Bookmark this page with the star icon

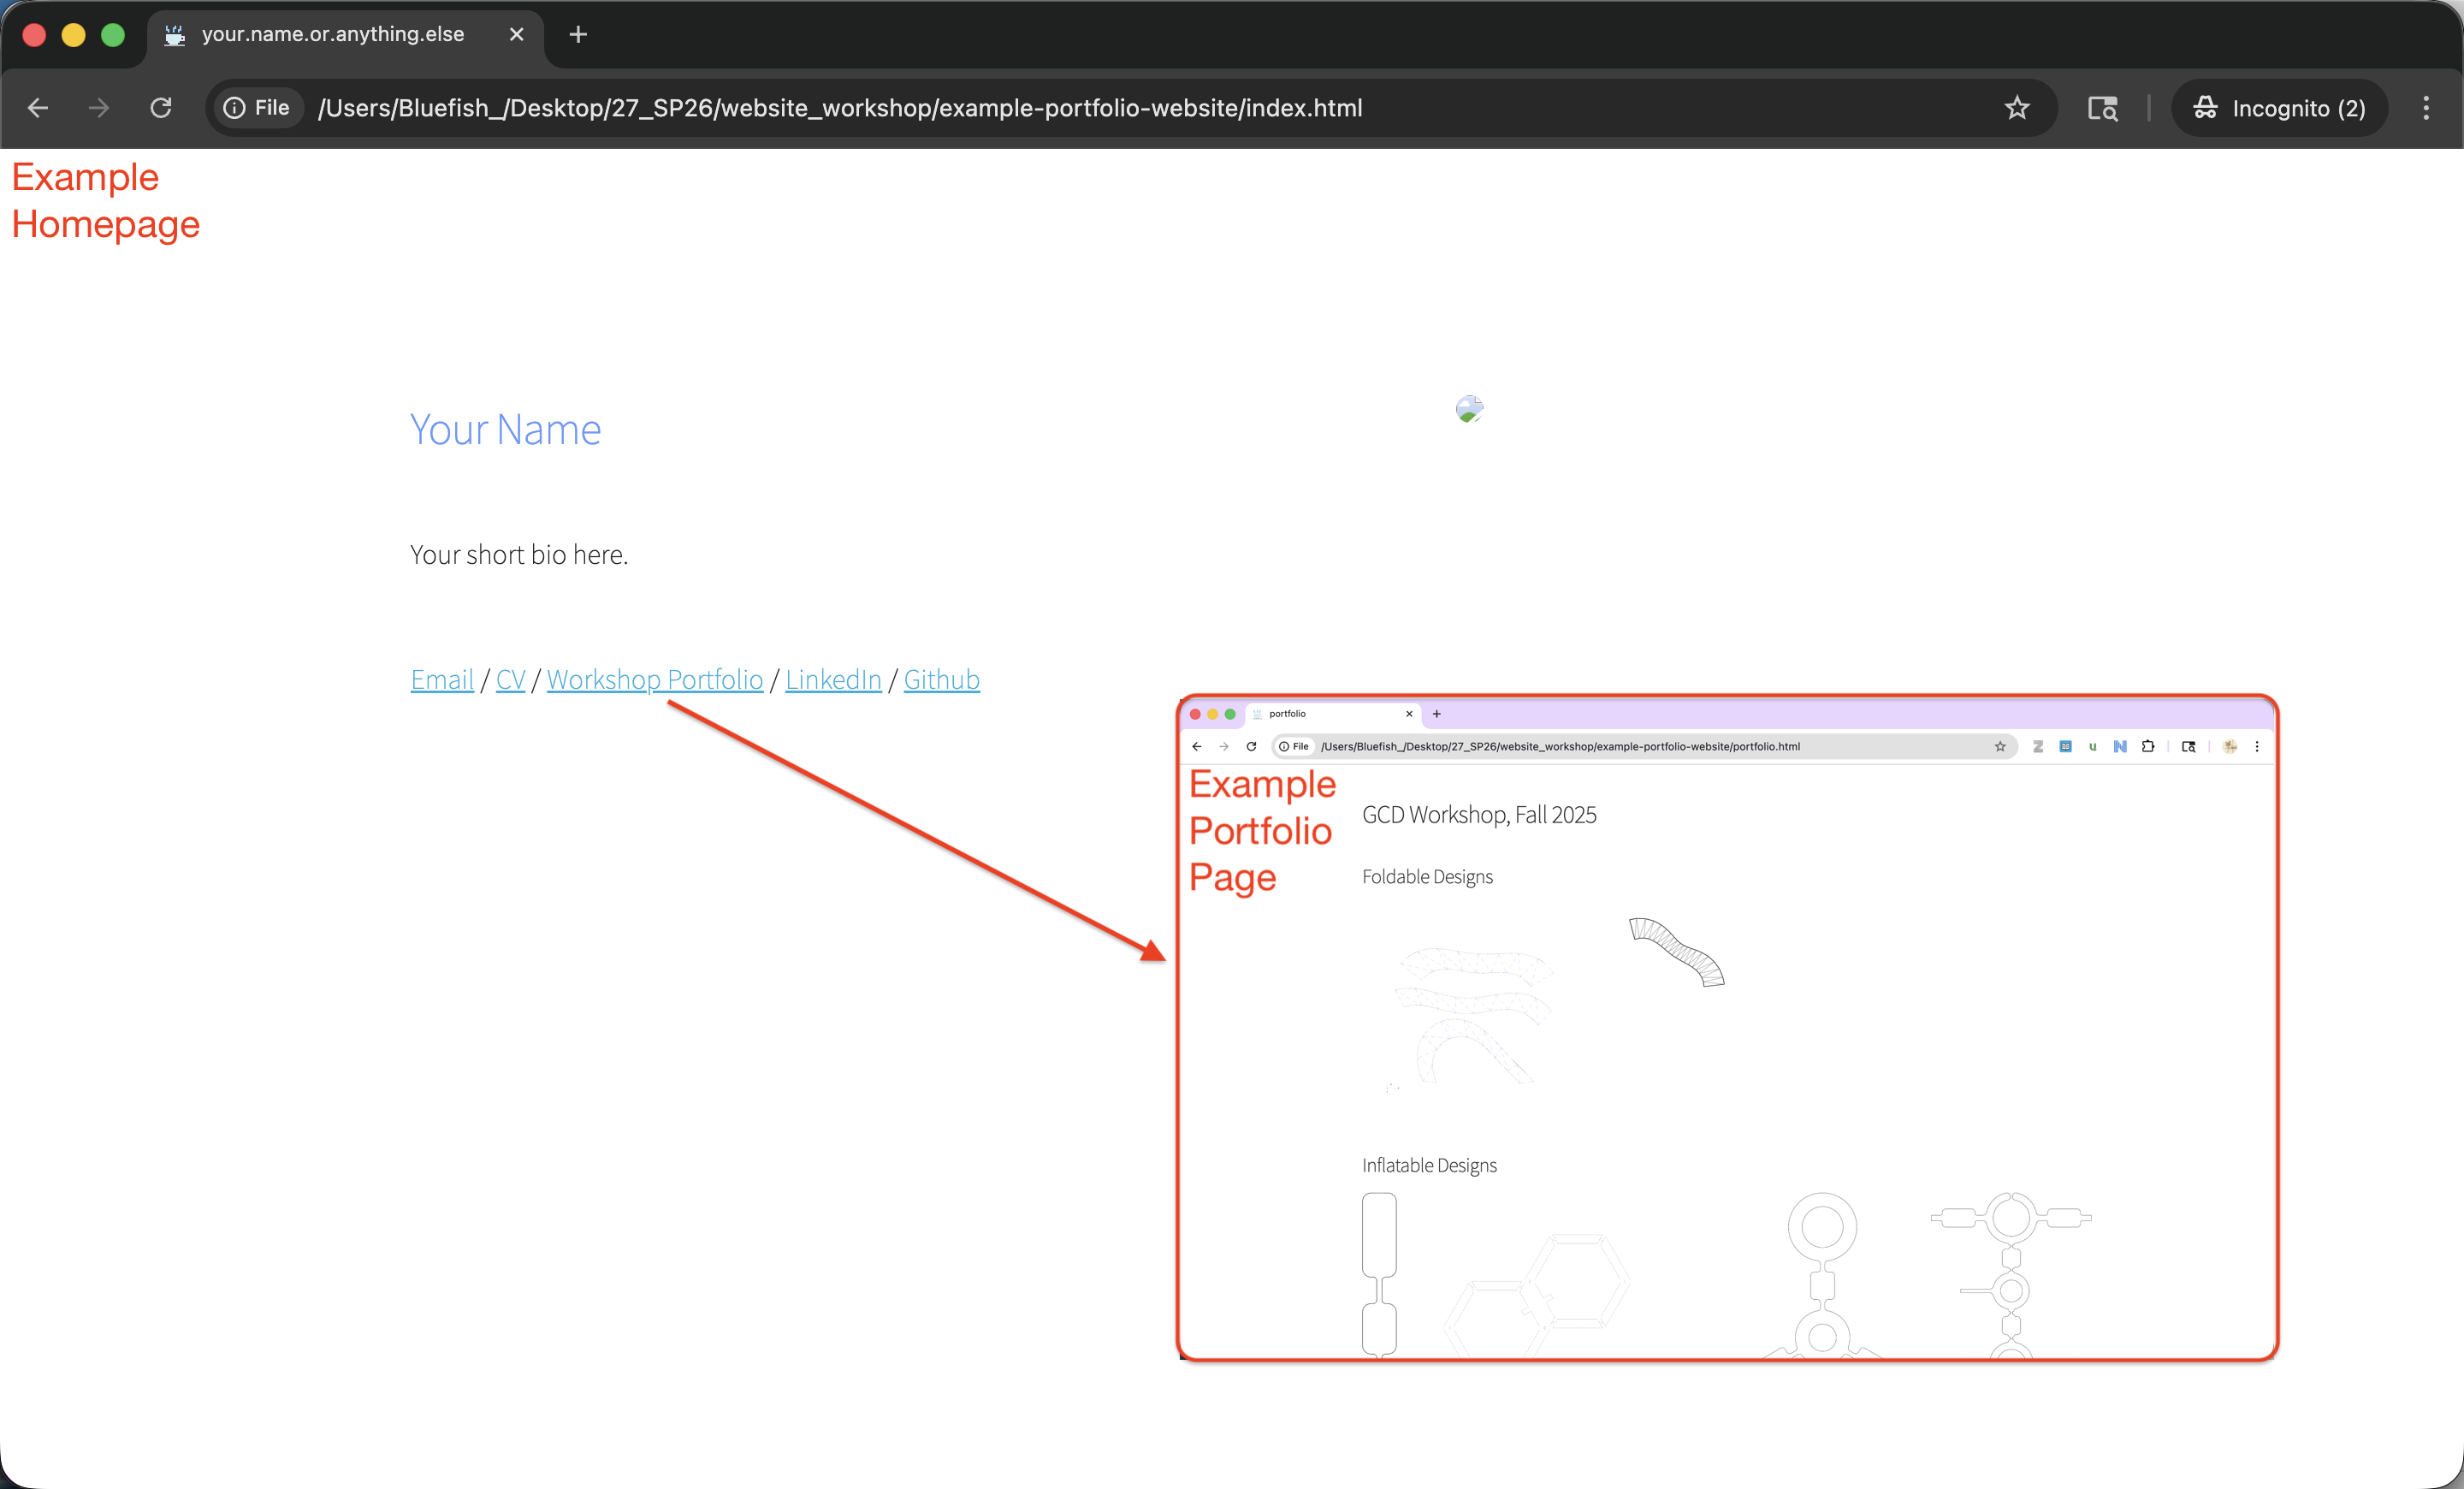[x=2017, y=108]
